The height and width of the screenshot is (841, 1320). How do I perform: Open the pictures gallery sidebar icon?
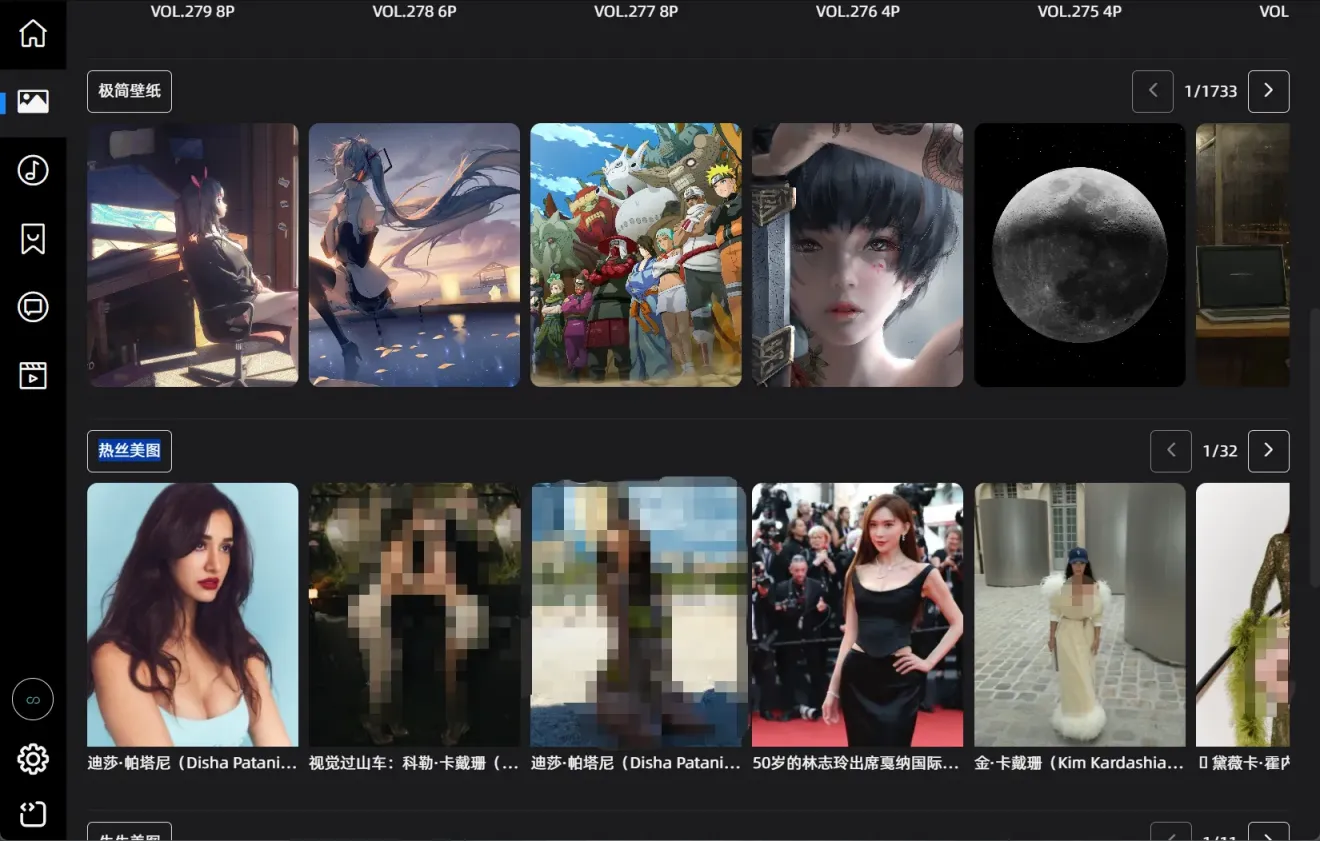33,101
